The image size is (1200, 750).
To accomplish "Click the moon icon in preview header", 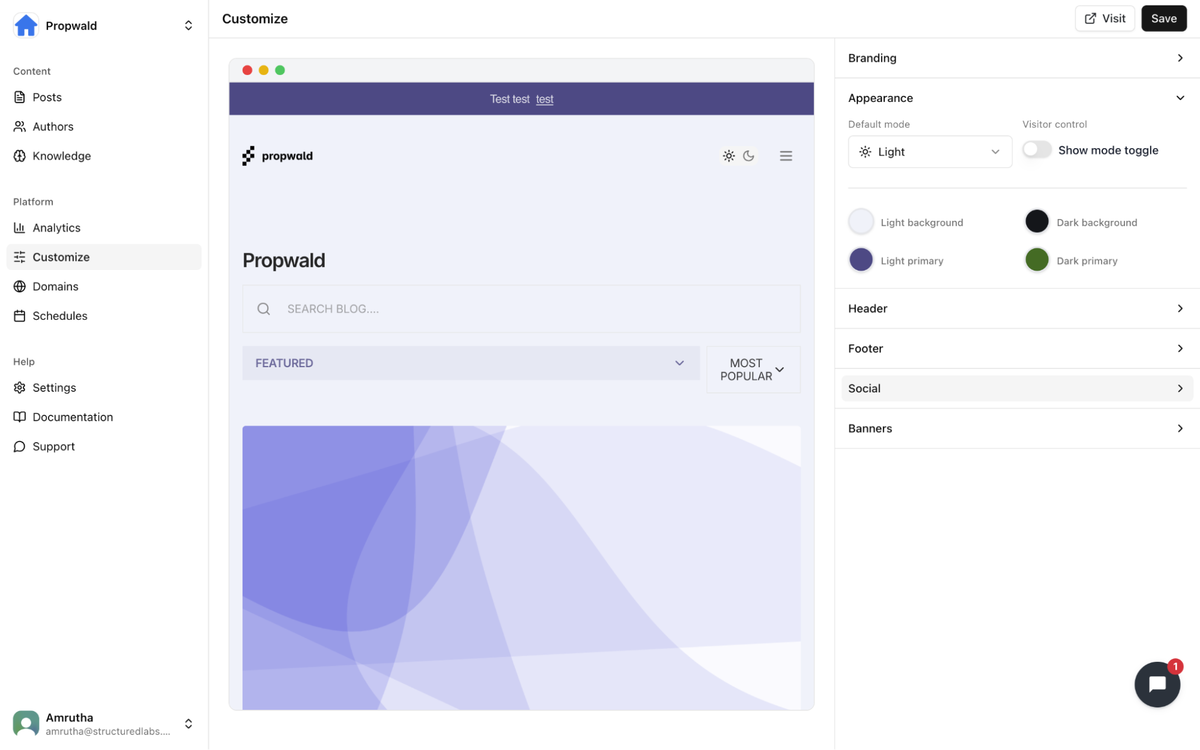I will click(749, 156).
